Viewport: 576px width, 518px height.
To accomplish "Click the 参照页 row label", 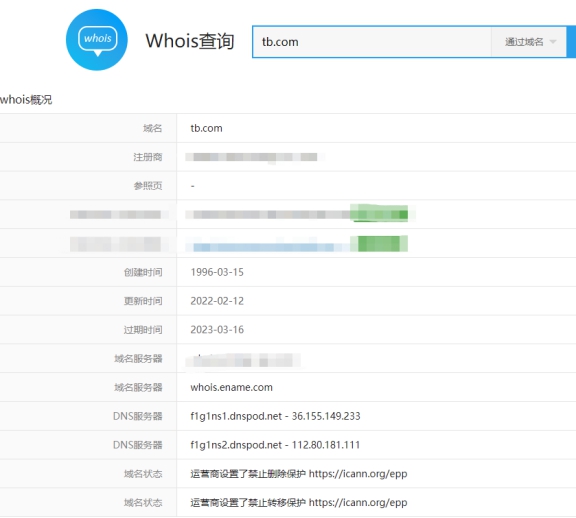I will (x=148, y=186).
